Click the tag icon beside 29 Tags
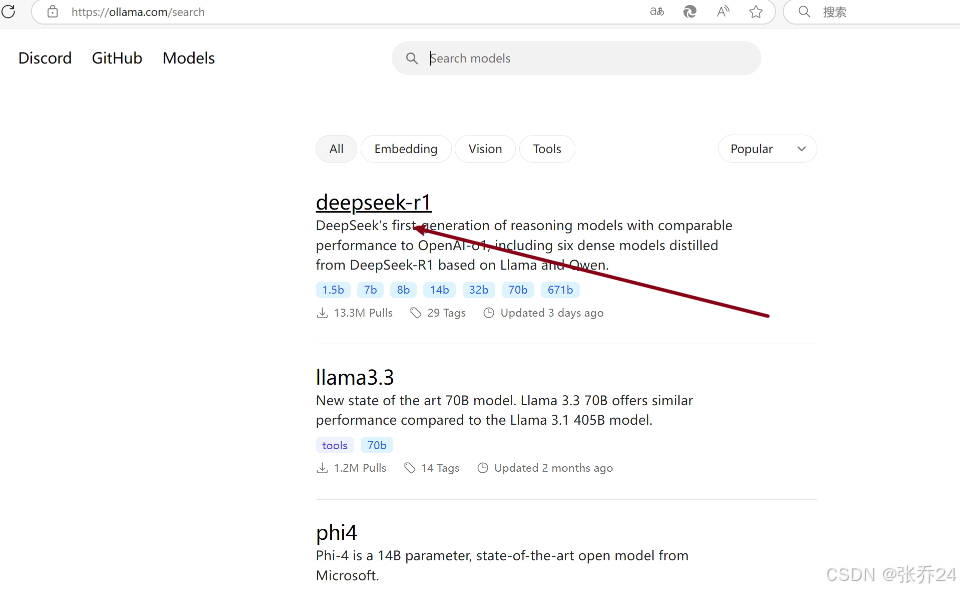This screenshot has height=592, width=960. click(x=416, y=313)
